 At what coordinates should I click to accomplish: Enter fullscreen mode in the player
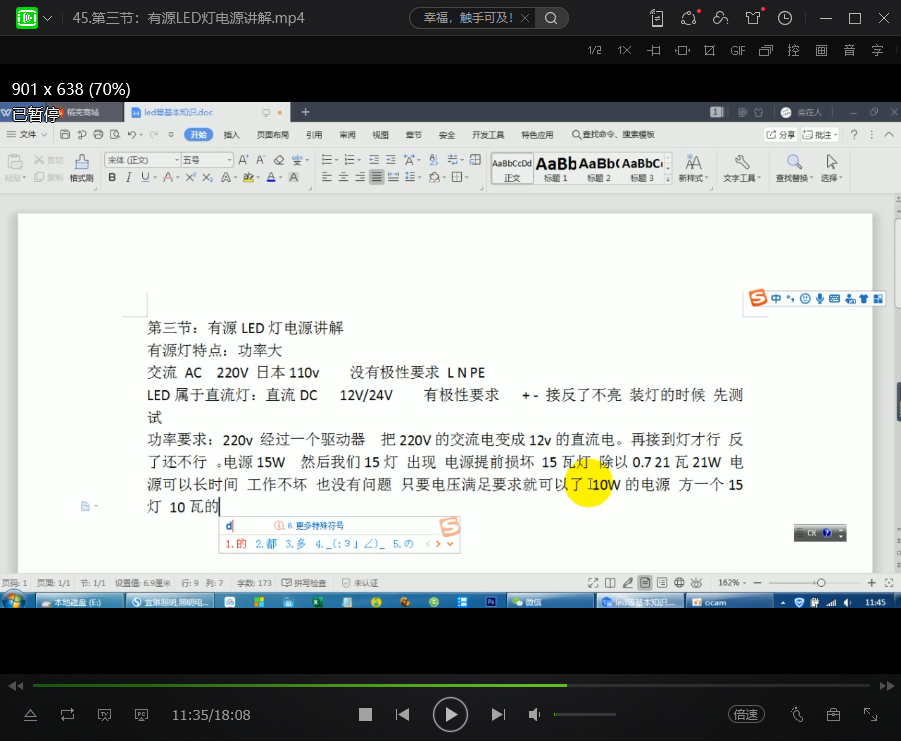click(x=870, y=714)
